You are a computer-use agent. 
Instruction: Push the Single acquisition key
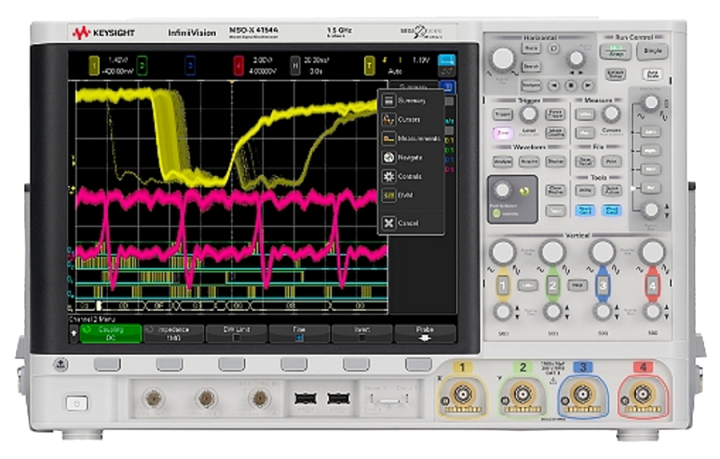pyautogui.click(x=652, y=51)
